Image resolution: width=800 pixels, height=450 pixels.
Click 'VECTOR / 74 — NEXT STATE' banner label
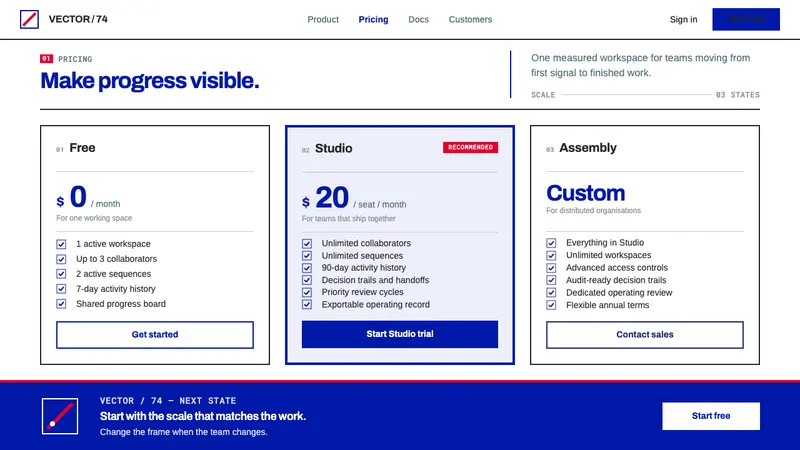tap(168, 401)
